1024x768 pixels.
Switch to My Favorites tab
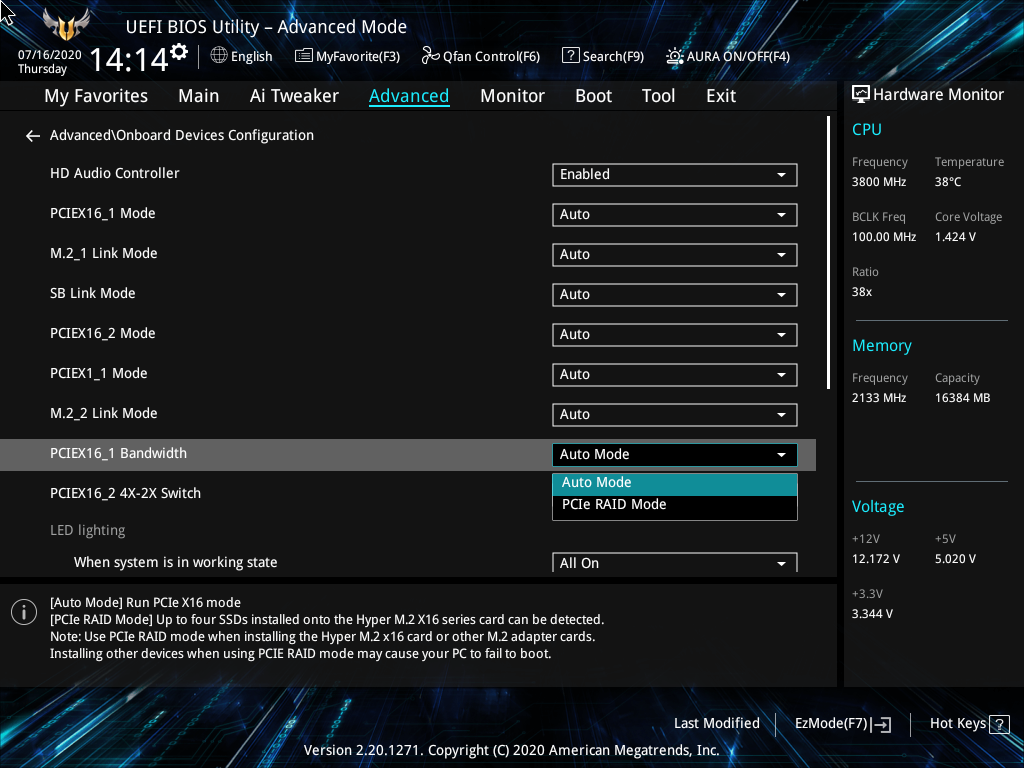[96, 96]
